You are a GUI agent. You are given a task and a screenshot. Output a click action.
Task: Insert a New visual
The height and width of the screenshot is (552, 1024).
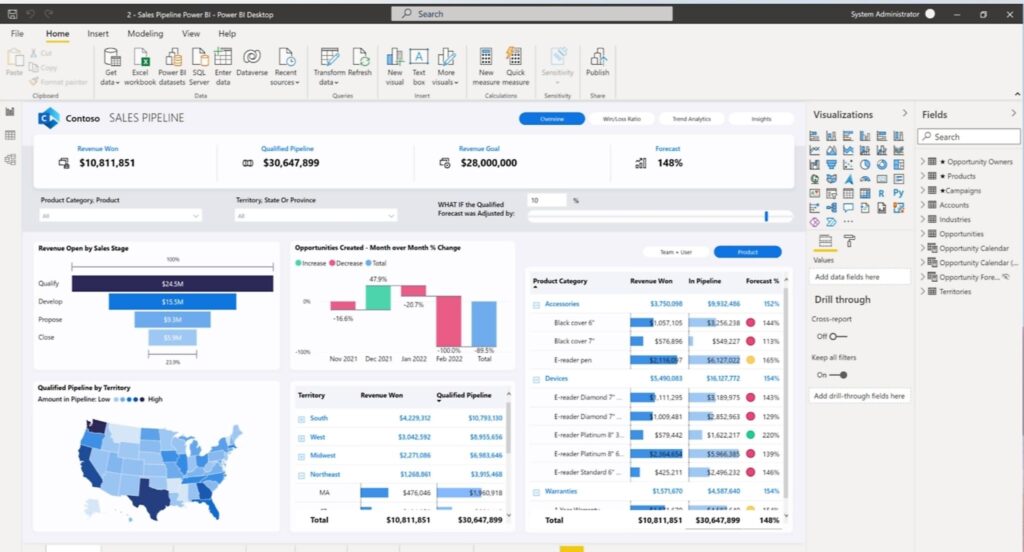[x=394, y=66]
